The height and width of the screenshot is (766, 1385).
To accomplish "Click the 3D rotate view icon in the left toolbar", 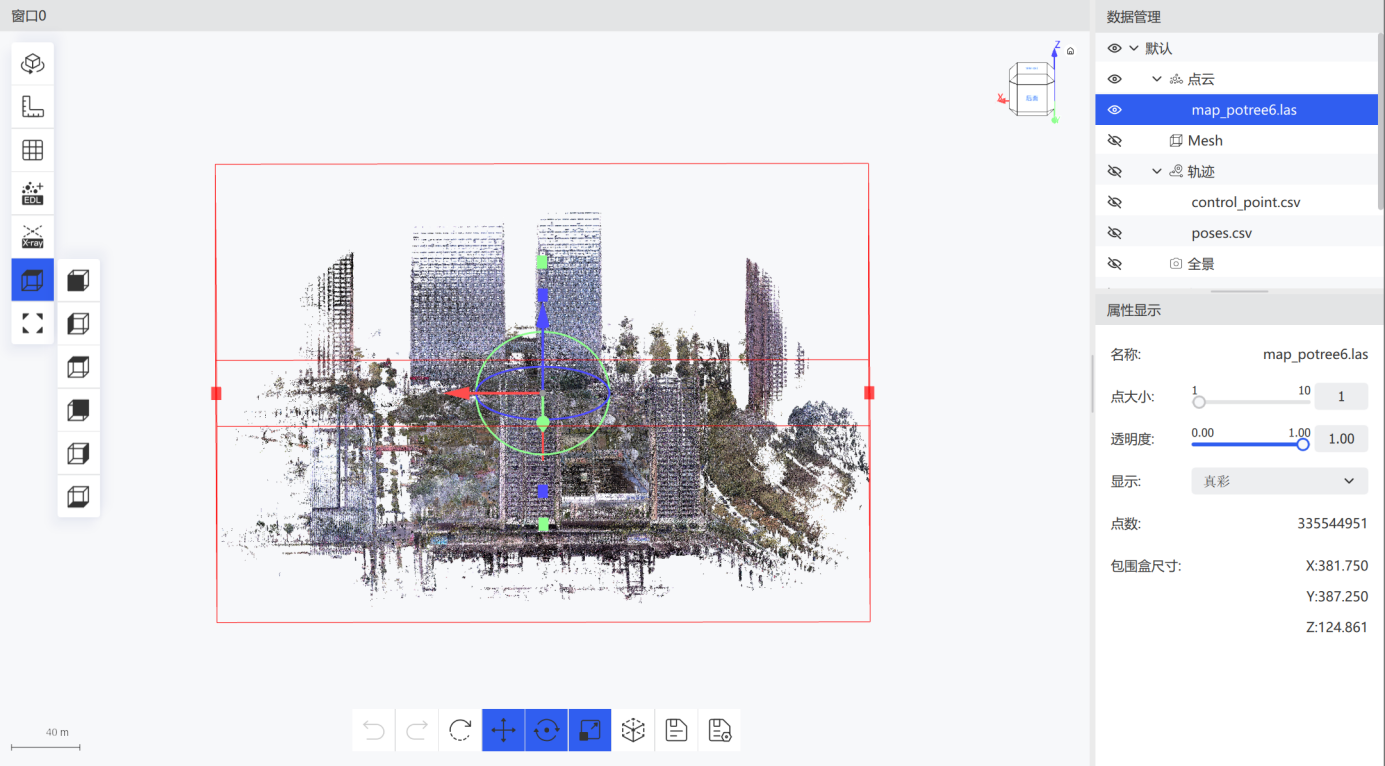I will pos(33,64).
